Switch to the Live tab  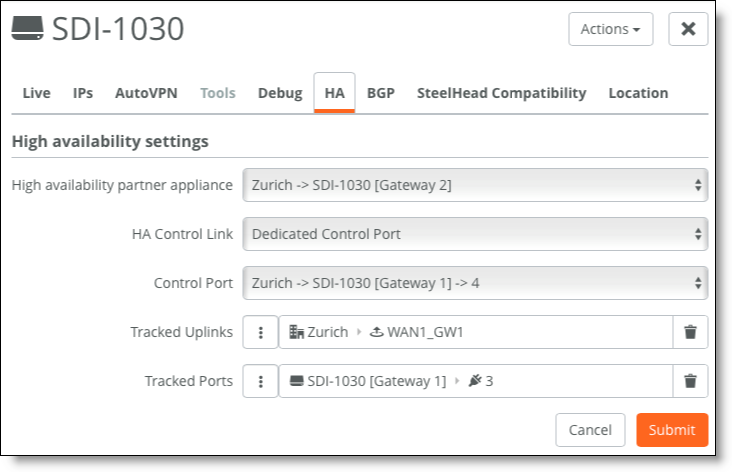coord(36,93)
